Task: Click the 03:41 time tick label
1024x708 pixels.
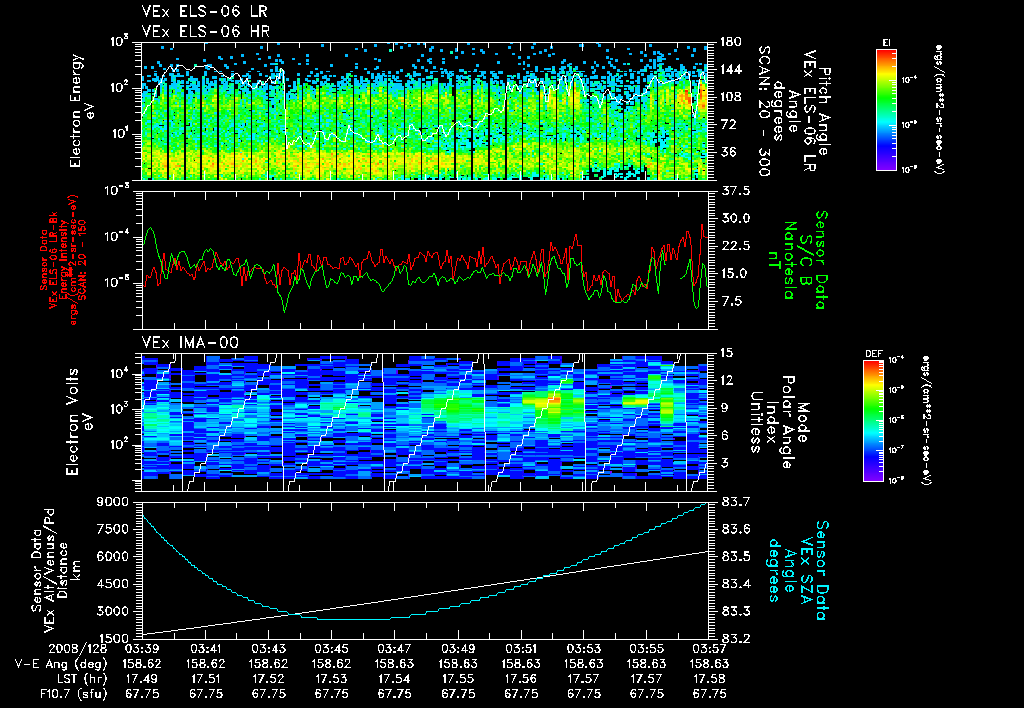Action: (205, 649)
